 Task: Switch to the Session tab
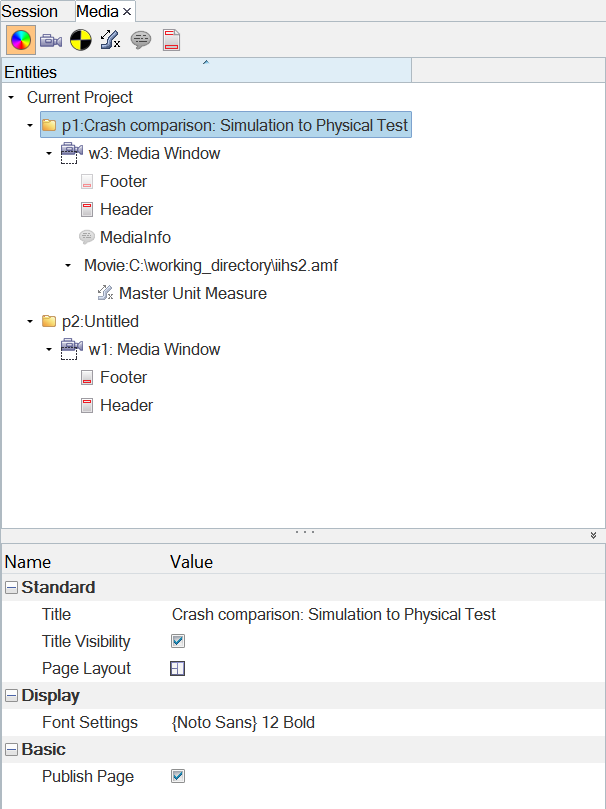pyautogui.click(x=30, y=11)
